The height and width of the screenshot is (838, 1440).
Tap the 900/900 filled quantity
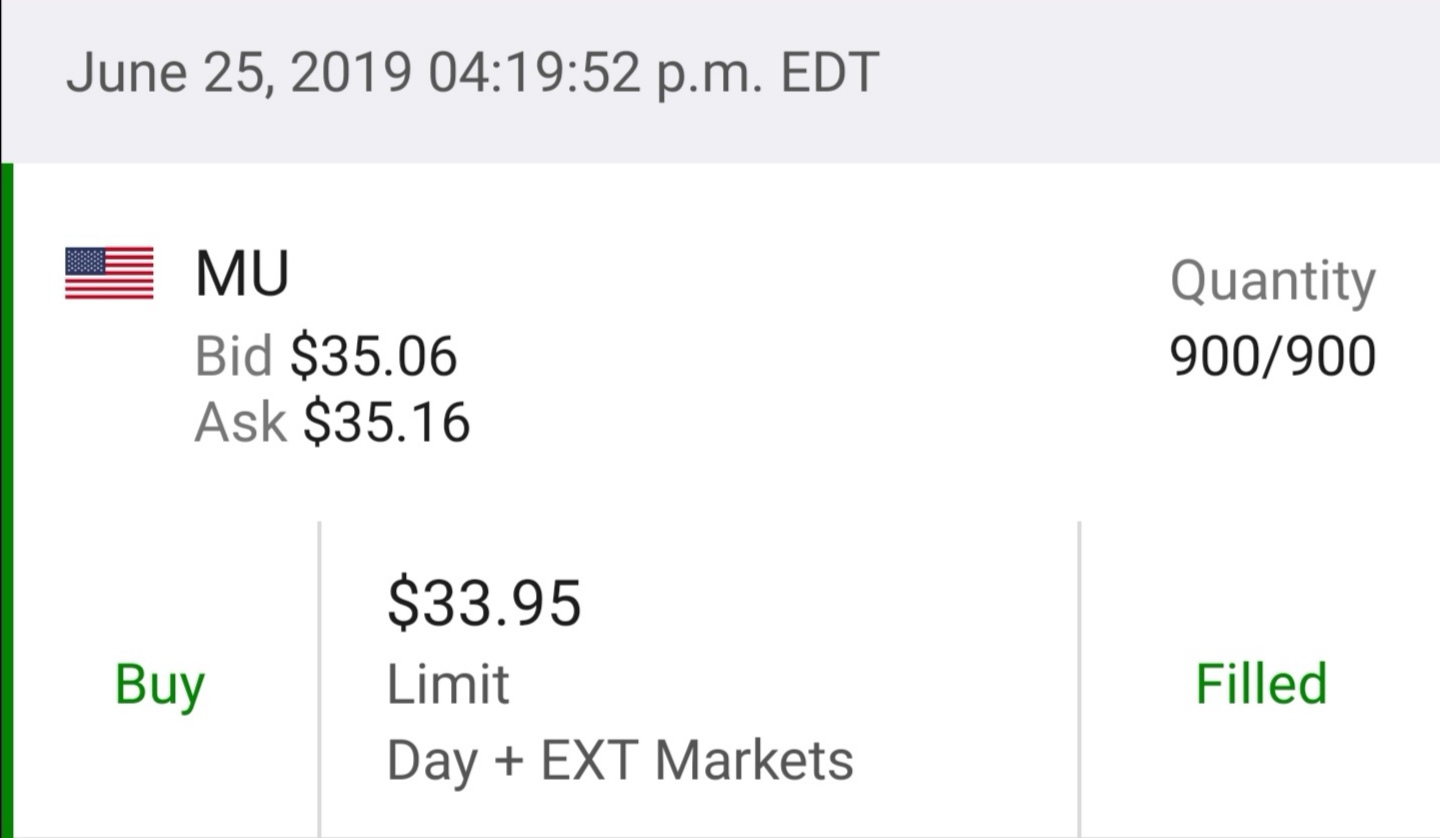click(x=1273, y=356)
